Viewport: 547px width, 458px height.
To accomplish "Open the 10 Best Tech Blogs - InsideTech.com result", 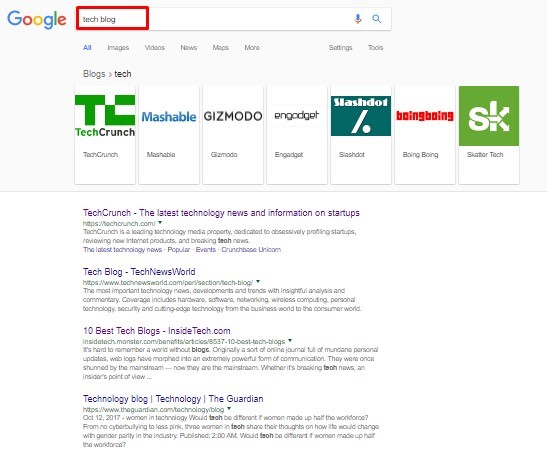I will pyautogui.click(x=157, y=331).
